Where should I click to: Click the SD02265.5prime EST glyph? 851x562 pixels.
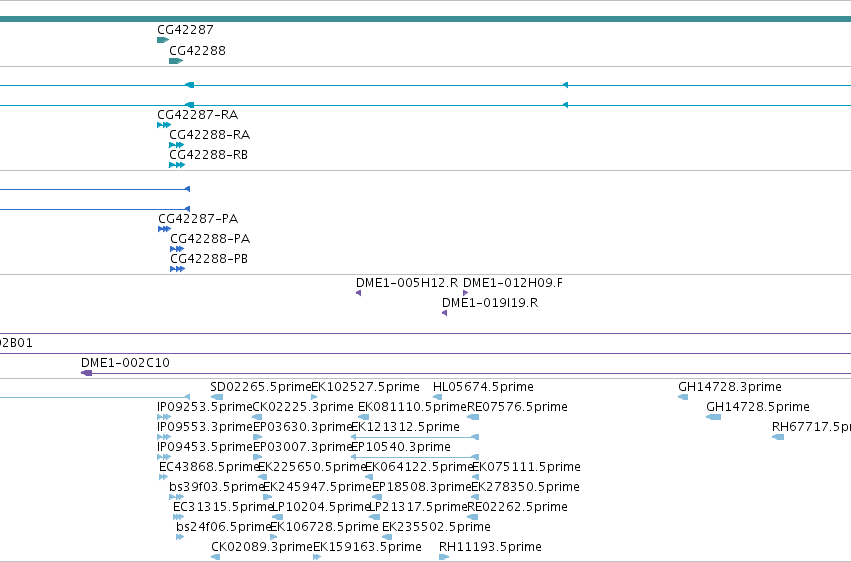(x=217, y=398)
